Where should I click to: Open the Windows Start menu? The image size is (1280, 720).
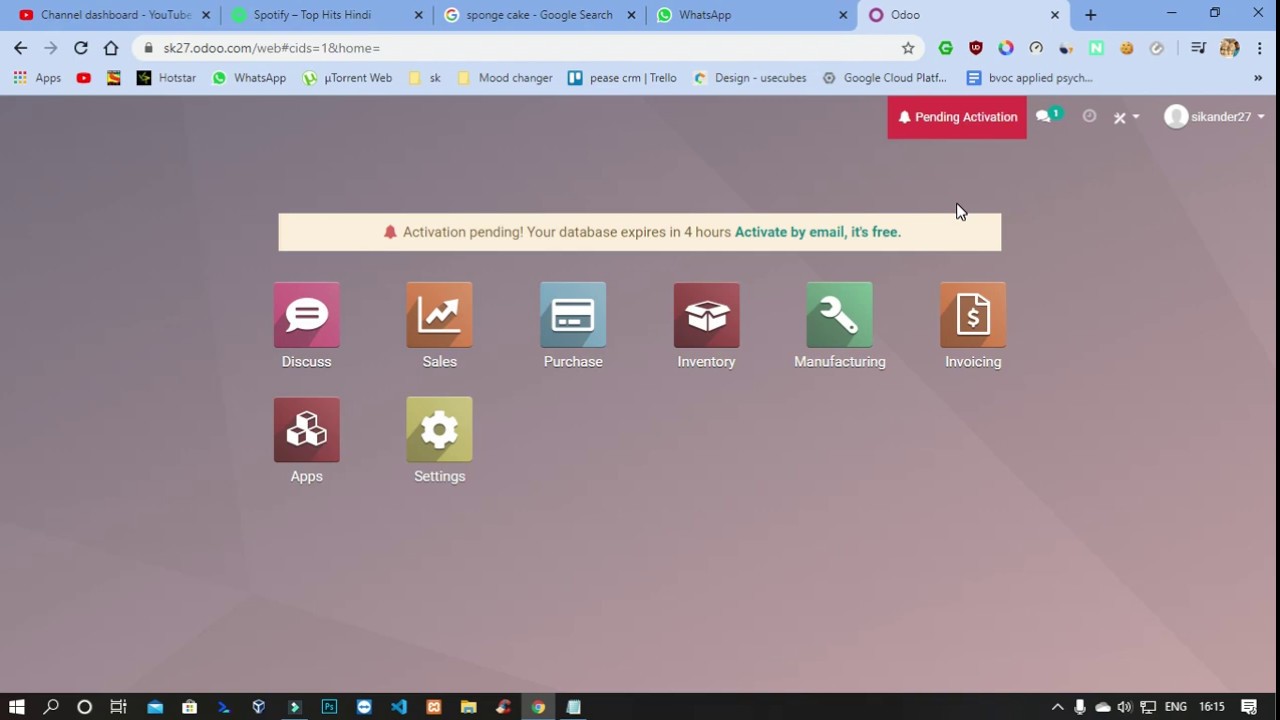(x=16, y=707)
